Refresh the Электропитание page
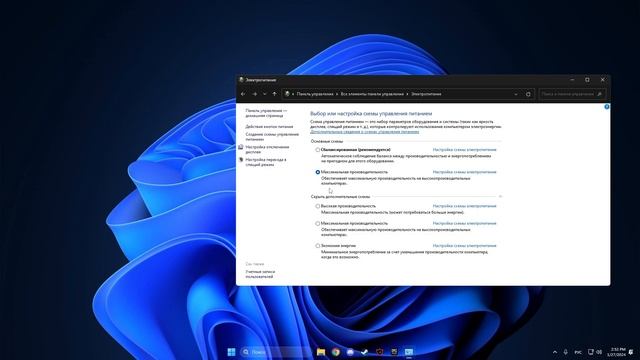The width and height of the screenshot is (640, 360). pos(528,94)
